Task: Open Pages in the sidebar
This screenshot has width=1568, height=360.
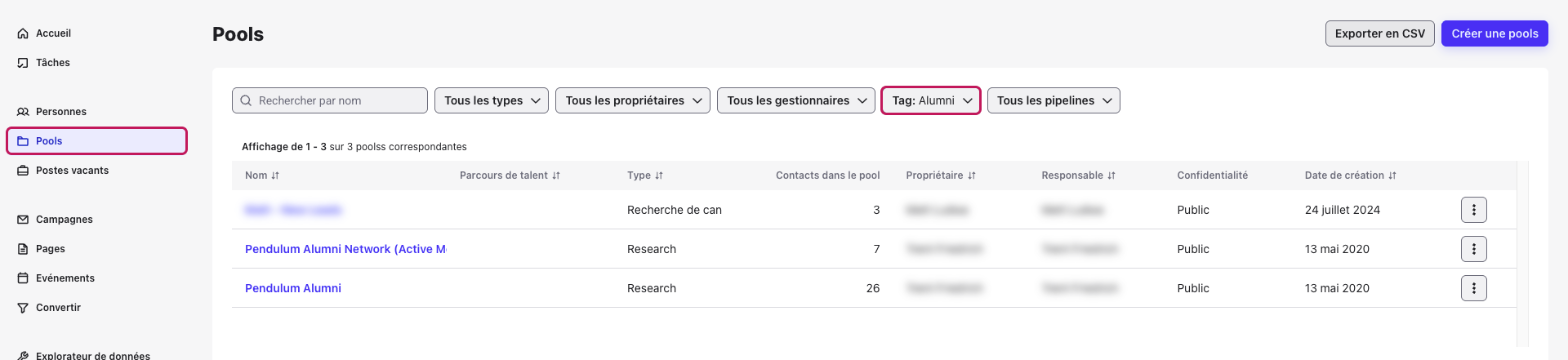Action: pos(50,248)
